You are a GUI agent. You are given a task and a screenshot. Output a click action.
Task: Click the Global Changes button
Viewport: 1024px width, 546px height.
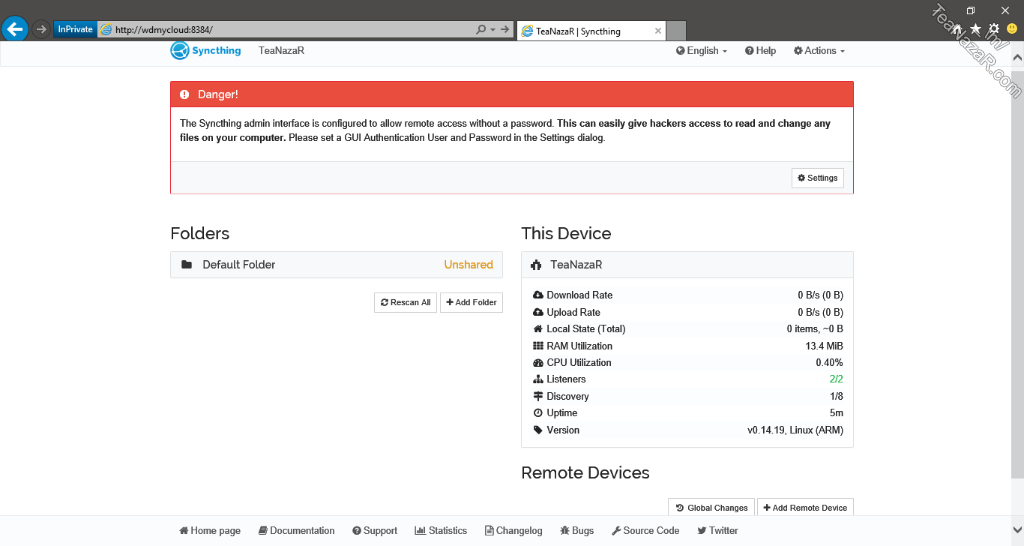tap(711, 507)
